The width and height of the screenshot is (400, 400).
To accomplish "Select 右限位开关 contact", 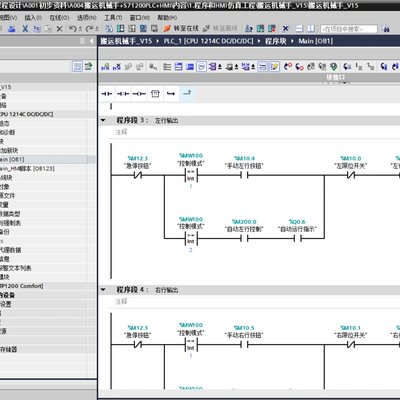I will [351, 345].
